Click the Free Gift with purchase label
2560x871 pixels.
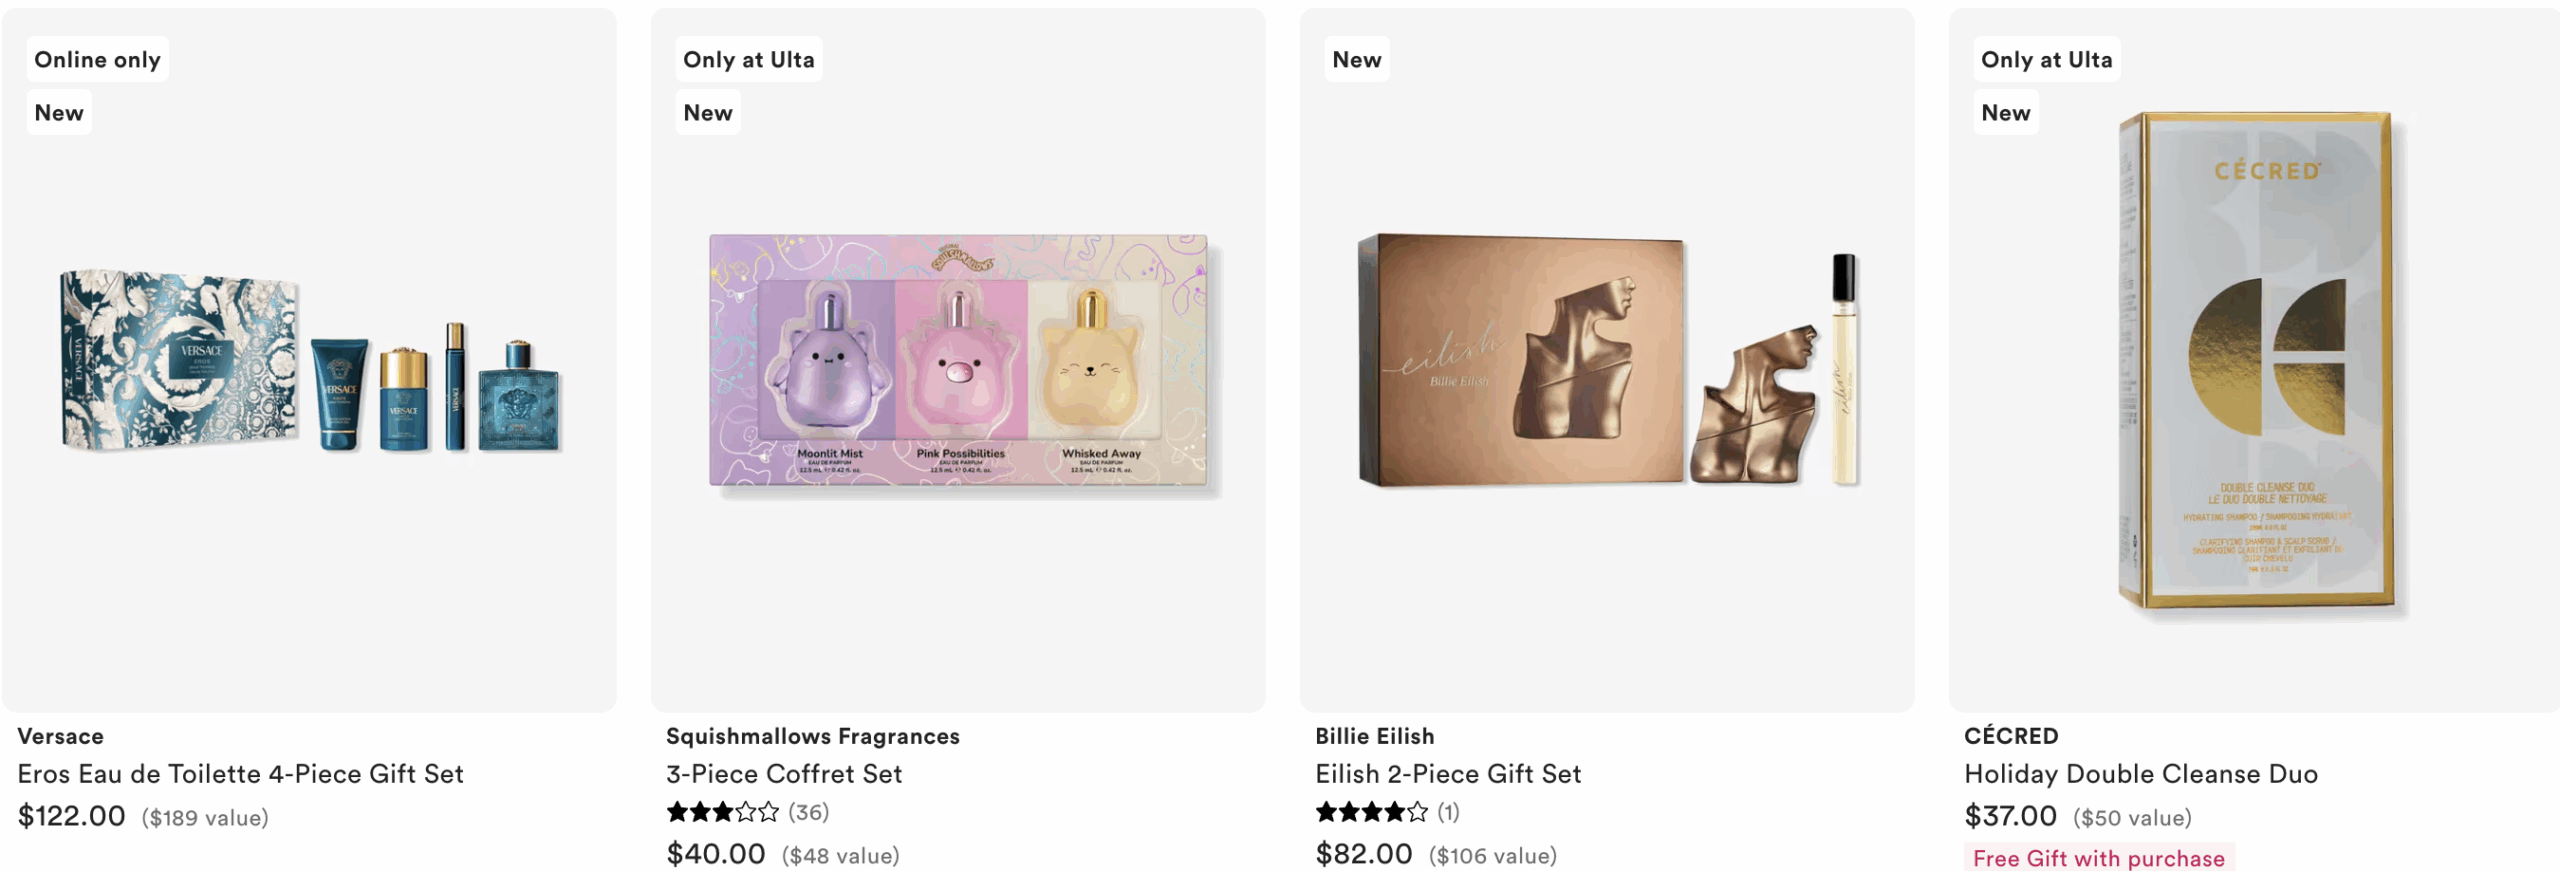click(2098, 858)
